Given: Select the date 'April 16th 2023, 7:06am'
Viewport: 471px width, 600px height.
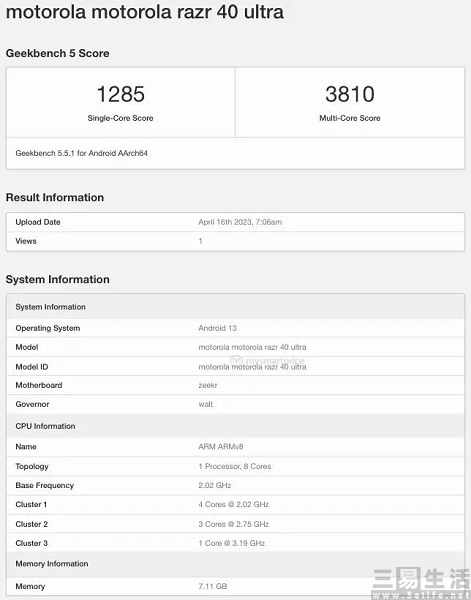Looking at the screenshot, I should [240, 222].
